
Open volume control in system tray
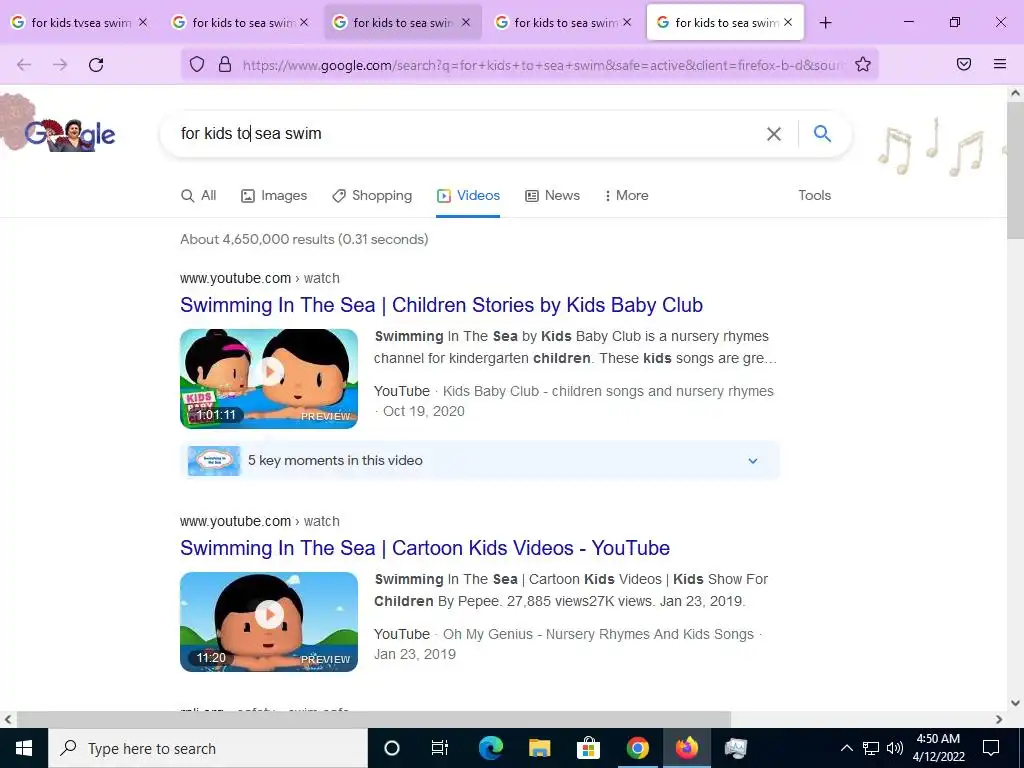(x=895, y=748)
